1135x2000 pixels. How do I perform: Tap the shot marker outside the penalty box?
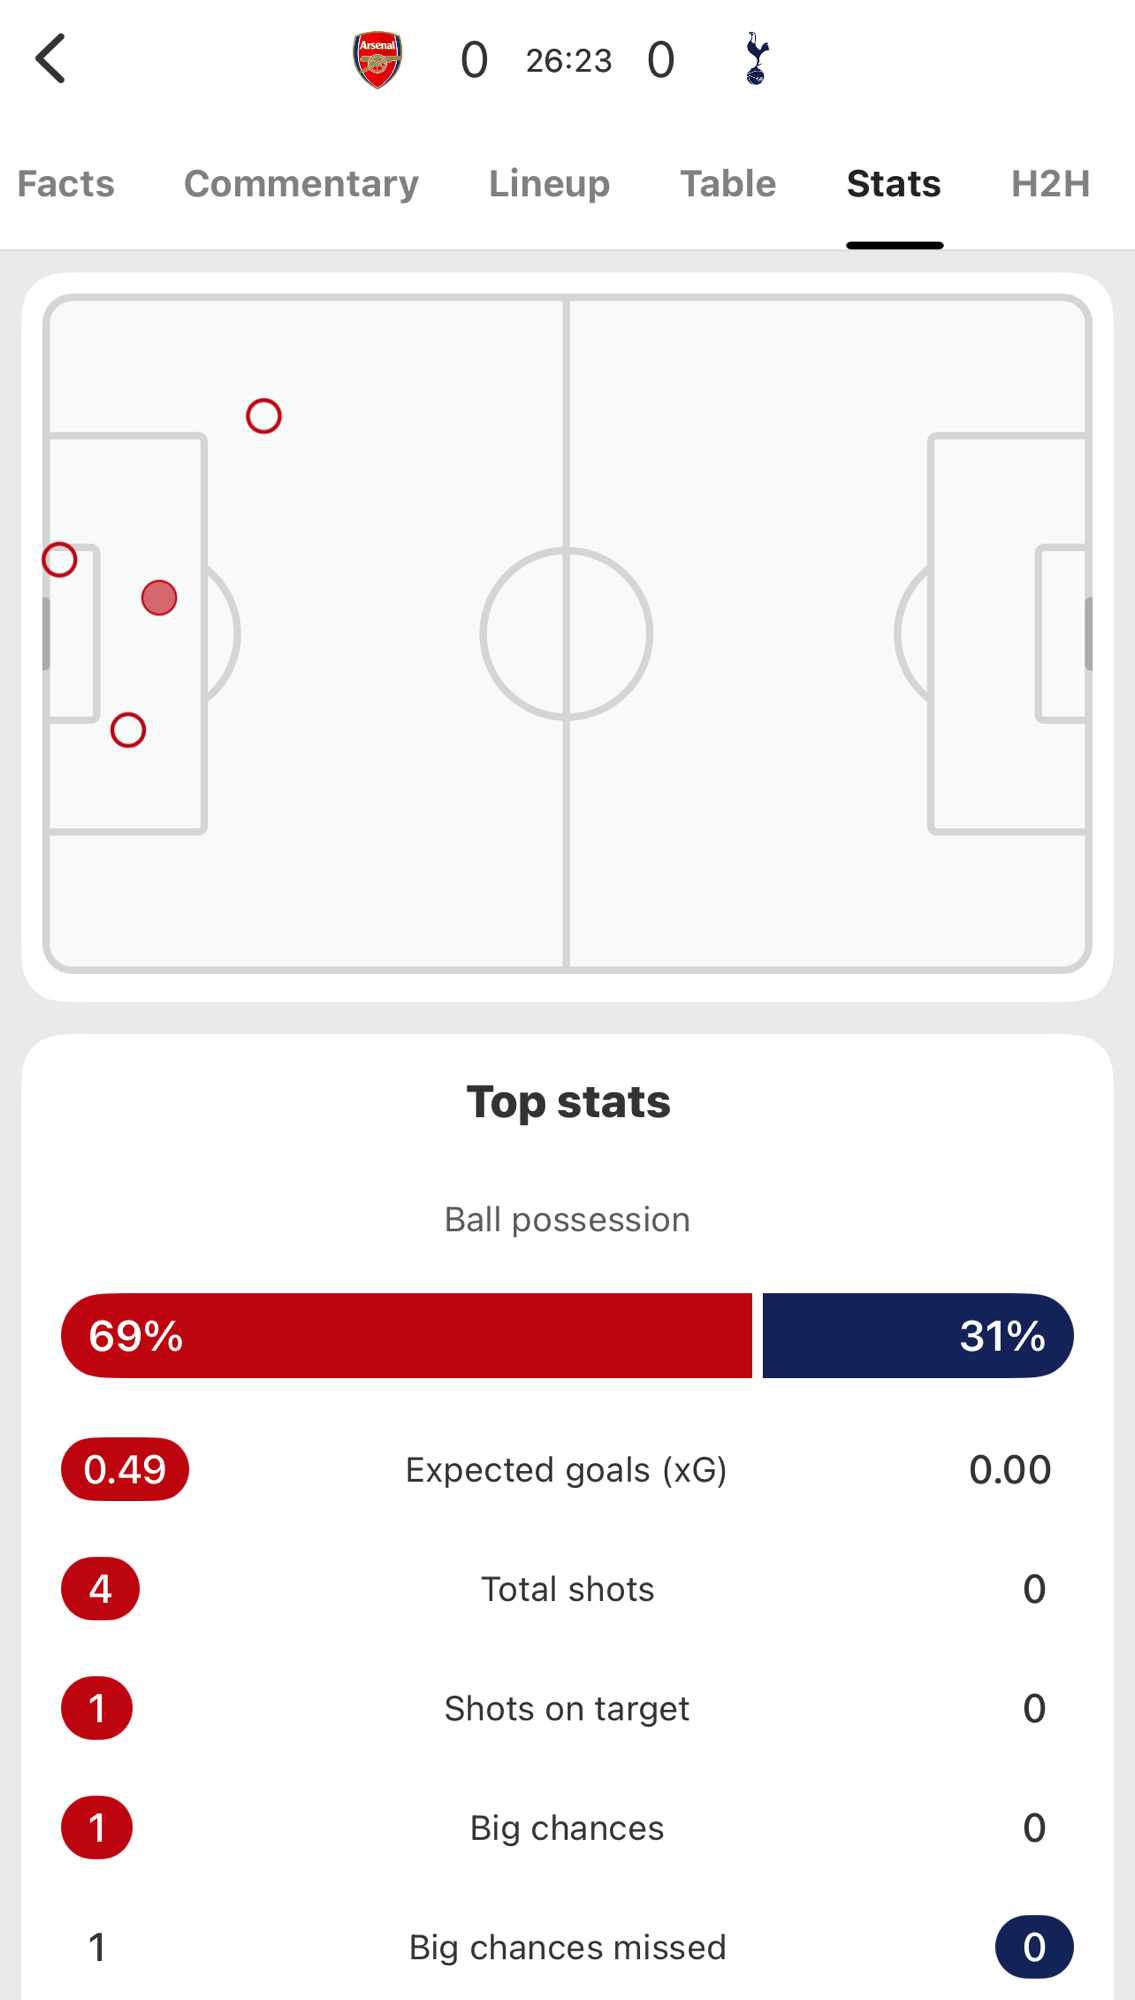point(264,416)
